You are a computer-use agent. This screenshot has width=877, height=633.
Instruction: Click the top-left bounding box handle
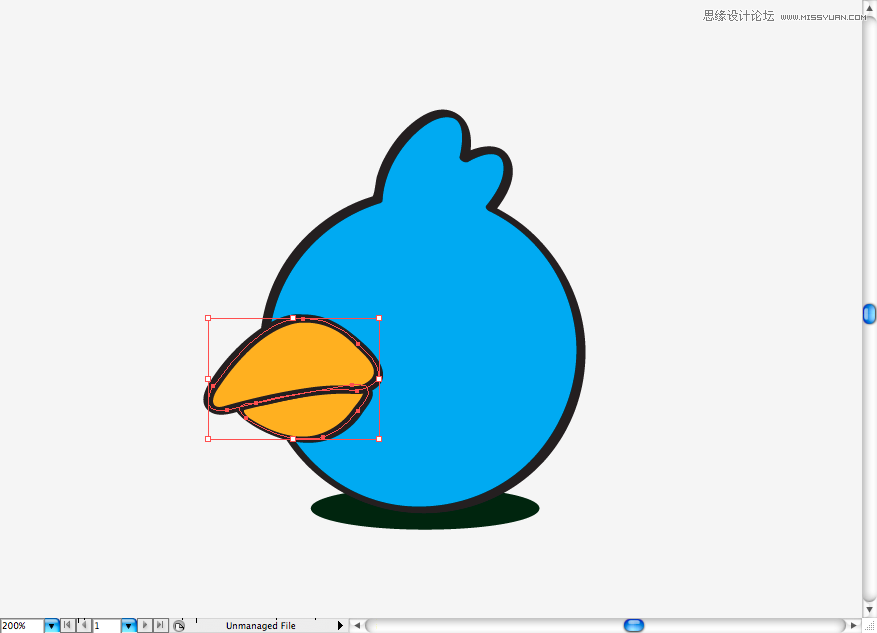tap(208, 318)
